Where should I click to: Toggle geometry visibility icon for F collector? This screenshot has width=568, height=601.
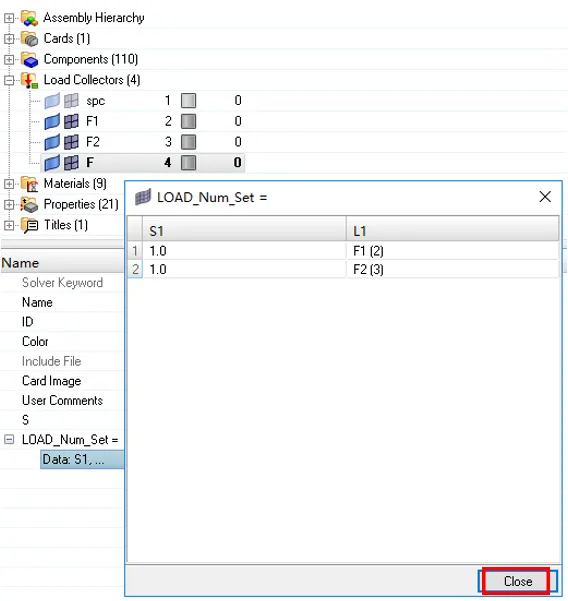pyautogui.click(x=52, y=163)
